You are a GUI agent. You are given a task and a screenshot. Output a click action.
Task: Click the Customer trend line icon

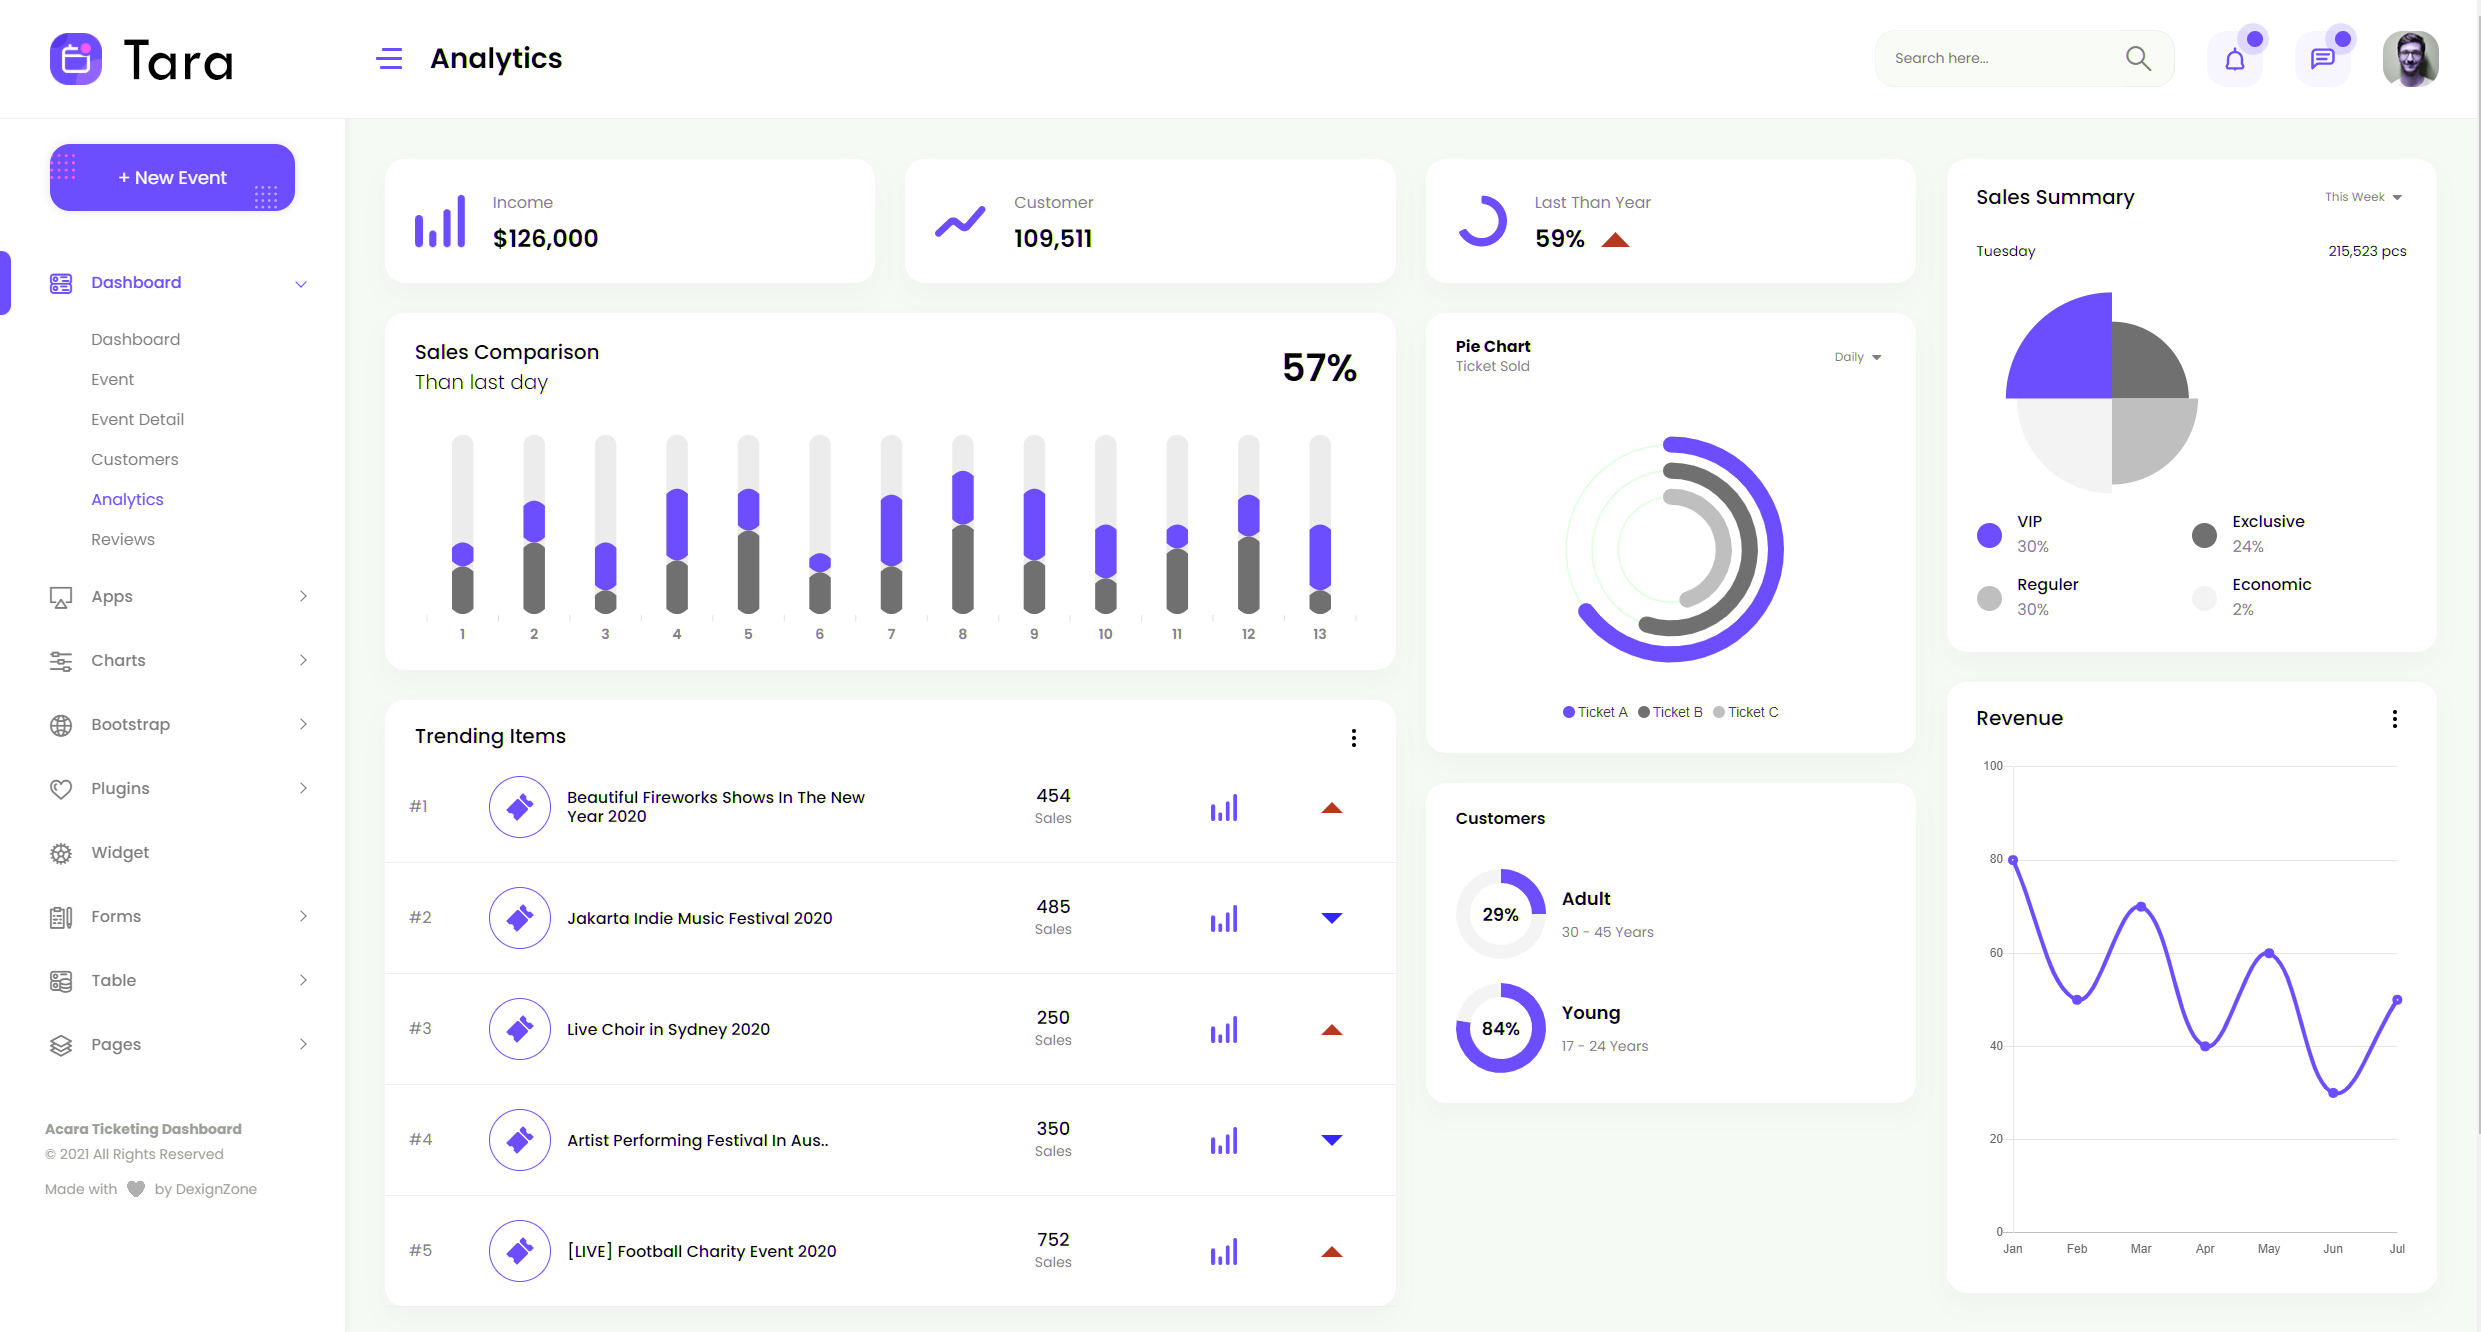pyautogui.click(x=960, y=221)
